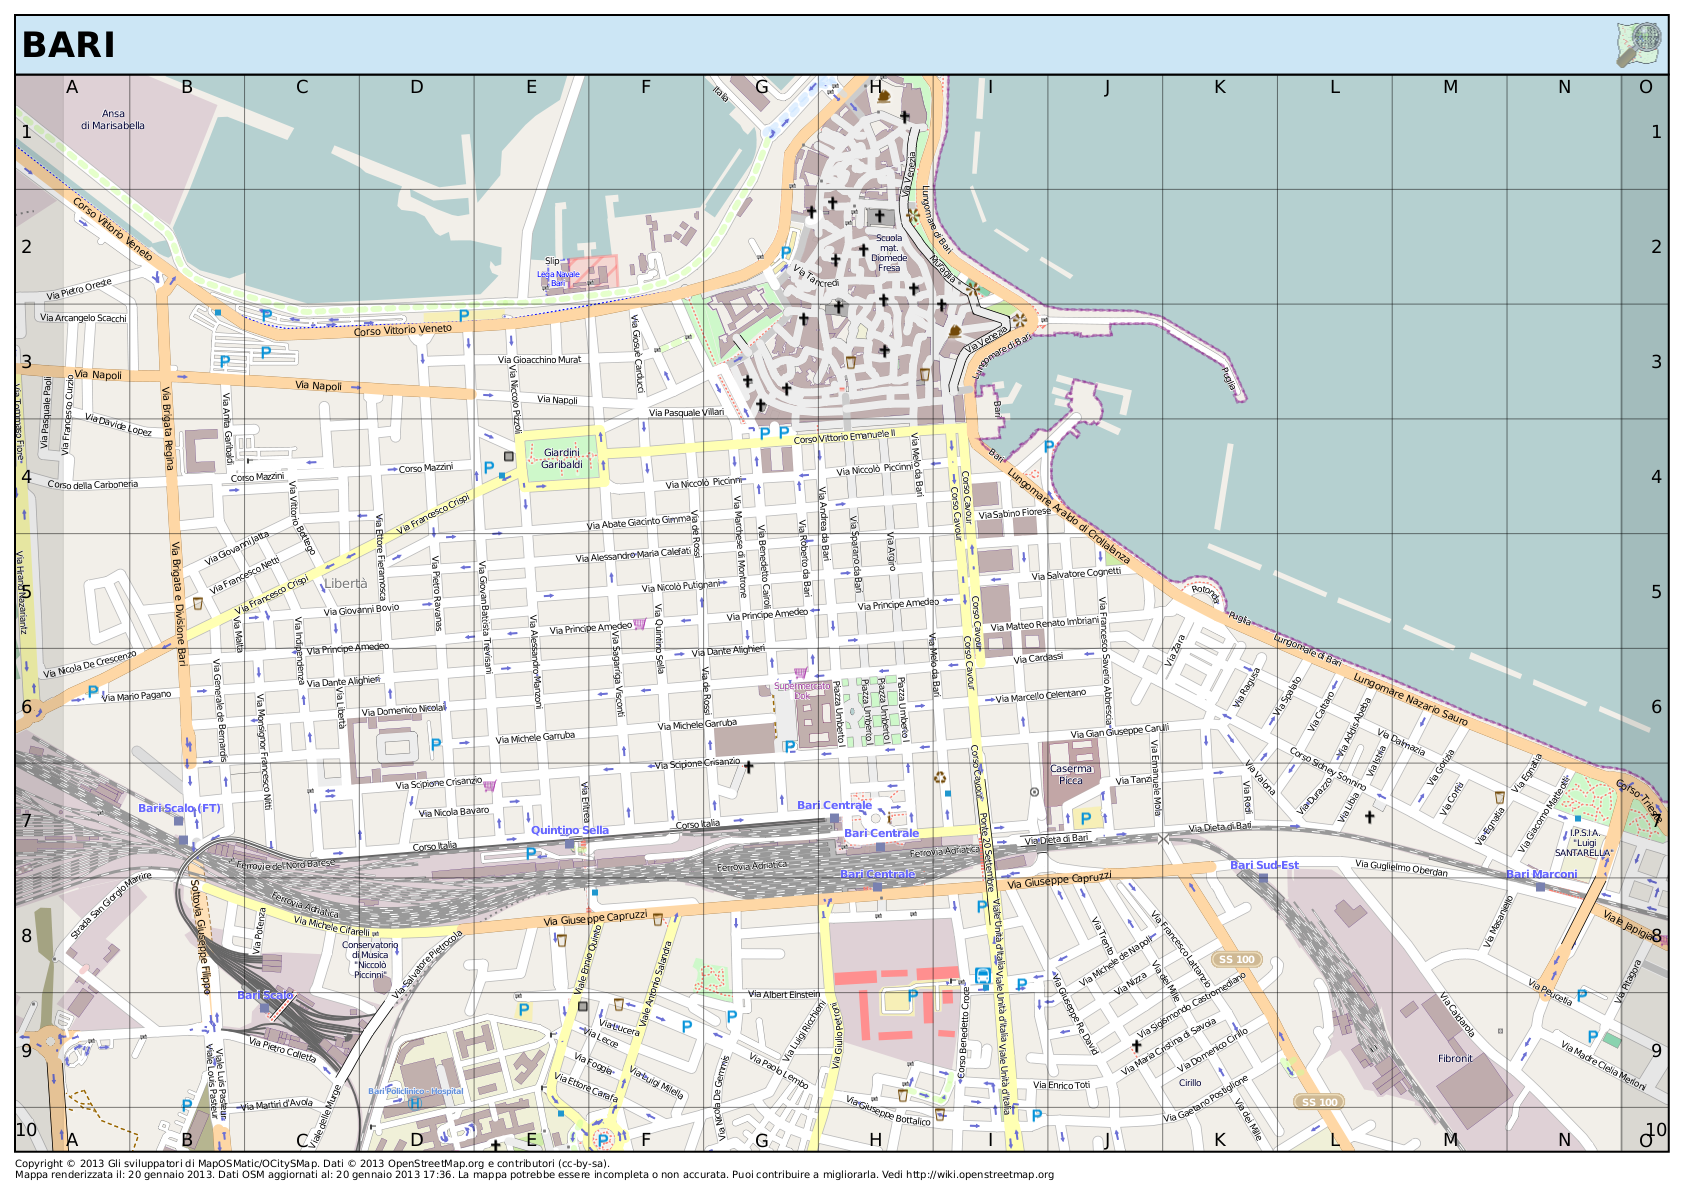
Task: Click the church cross on Via Scipione Crisanzio
Action: tap(748, 767)
